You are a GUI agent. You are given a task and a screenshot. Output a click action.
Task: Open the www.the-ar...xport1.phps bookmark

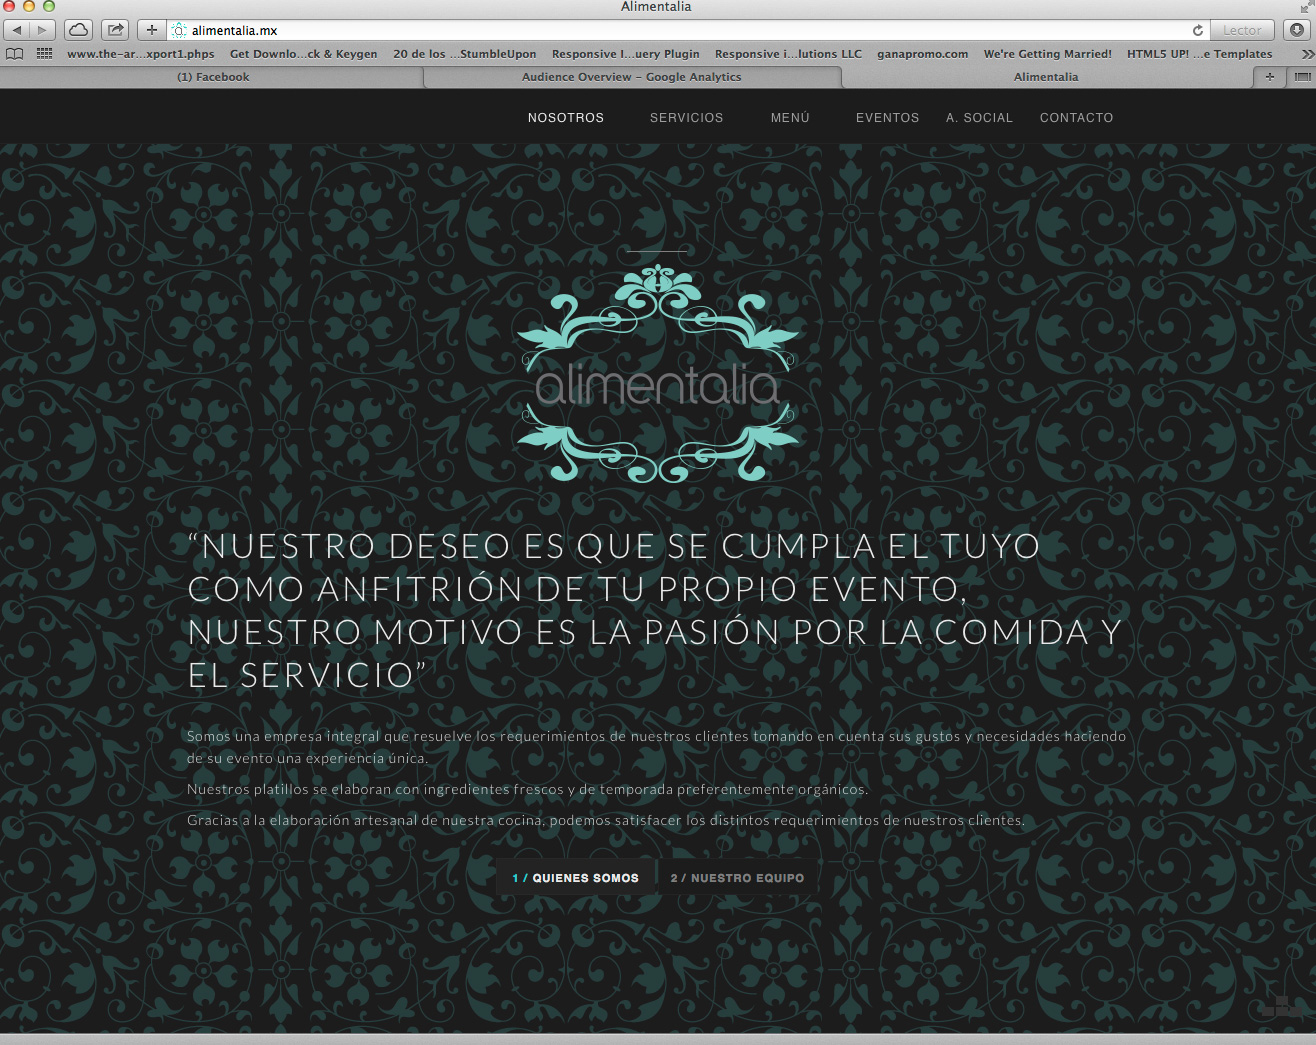click(x=141, y=54)
